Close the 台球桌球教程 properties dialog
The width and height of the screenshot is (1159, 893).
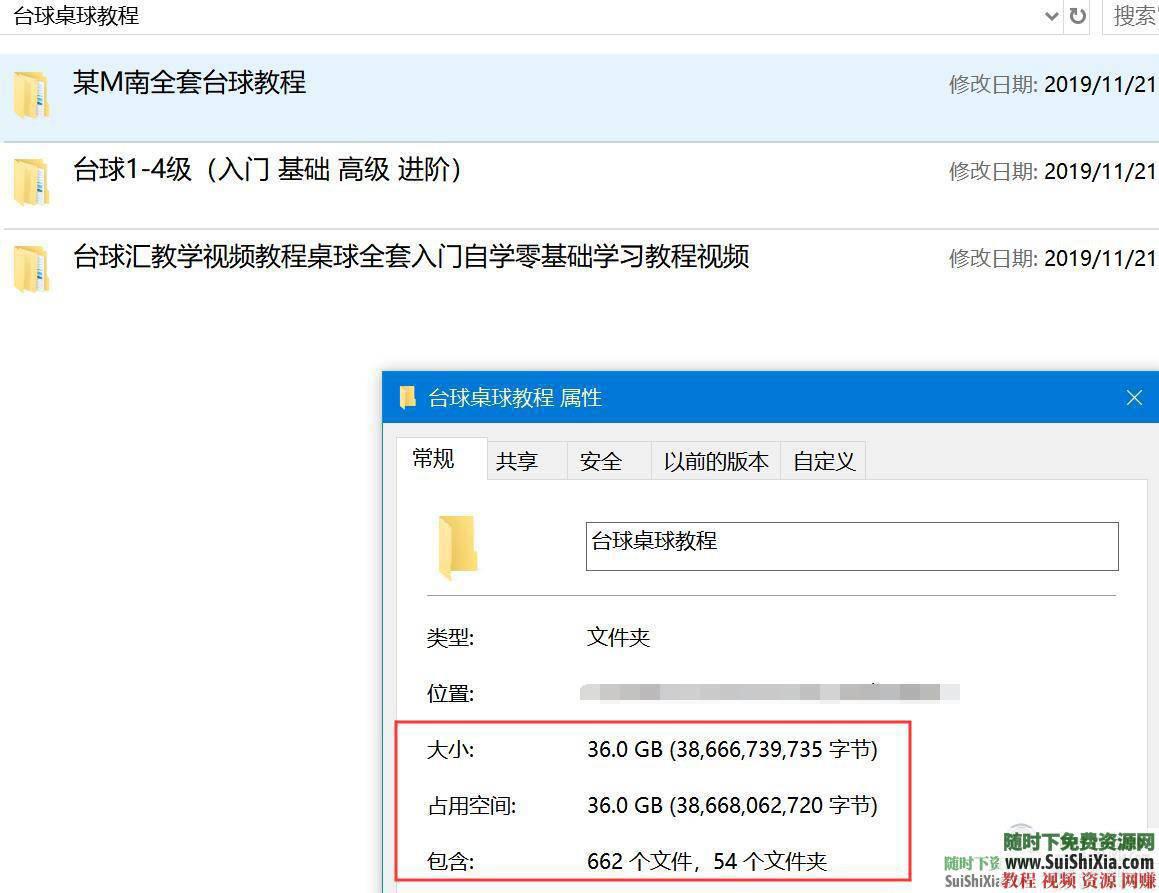point(1134,397)
